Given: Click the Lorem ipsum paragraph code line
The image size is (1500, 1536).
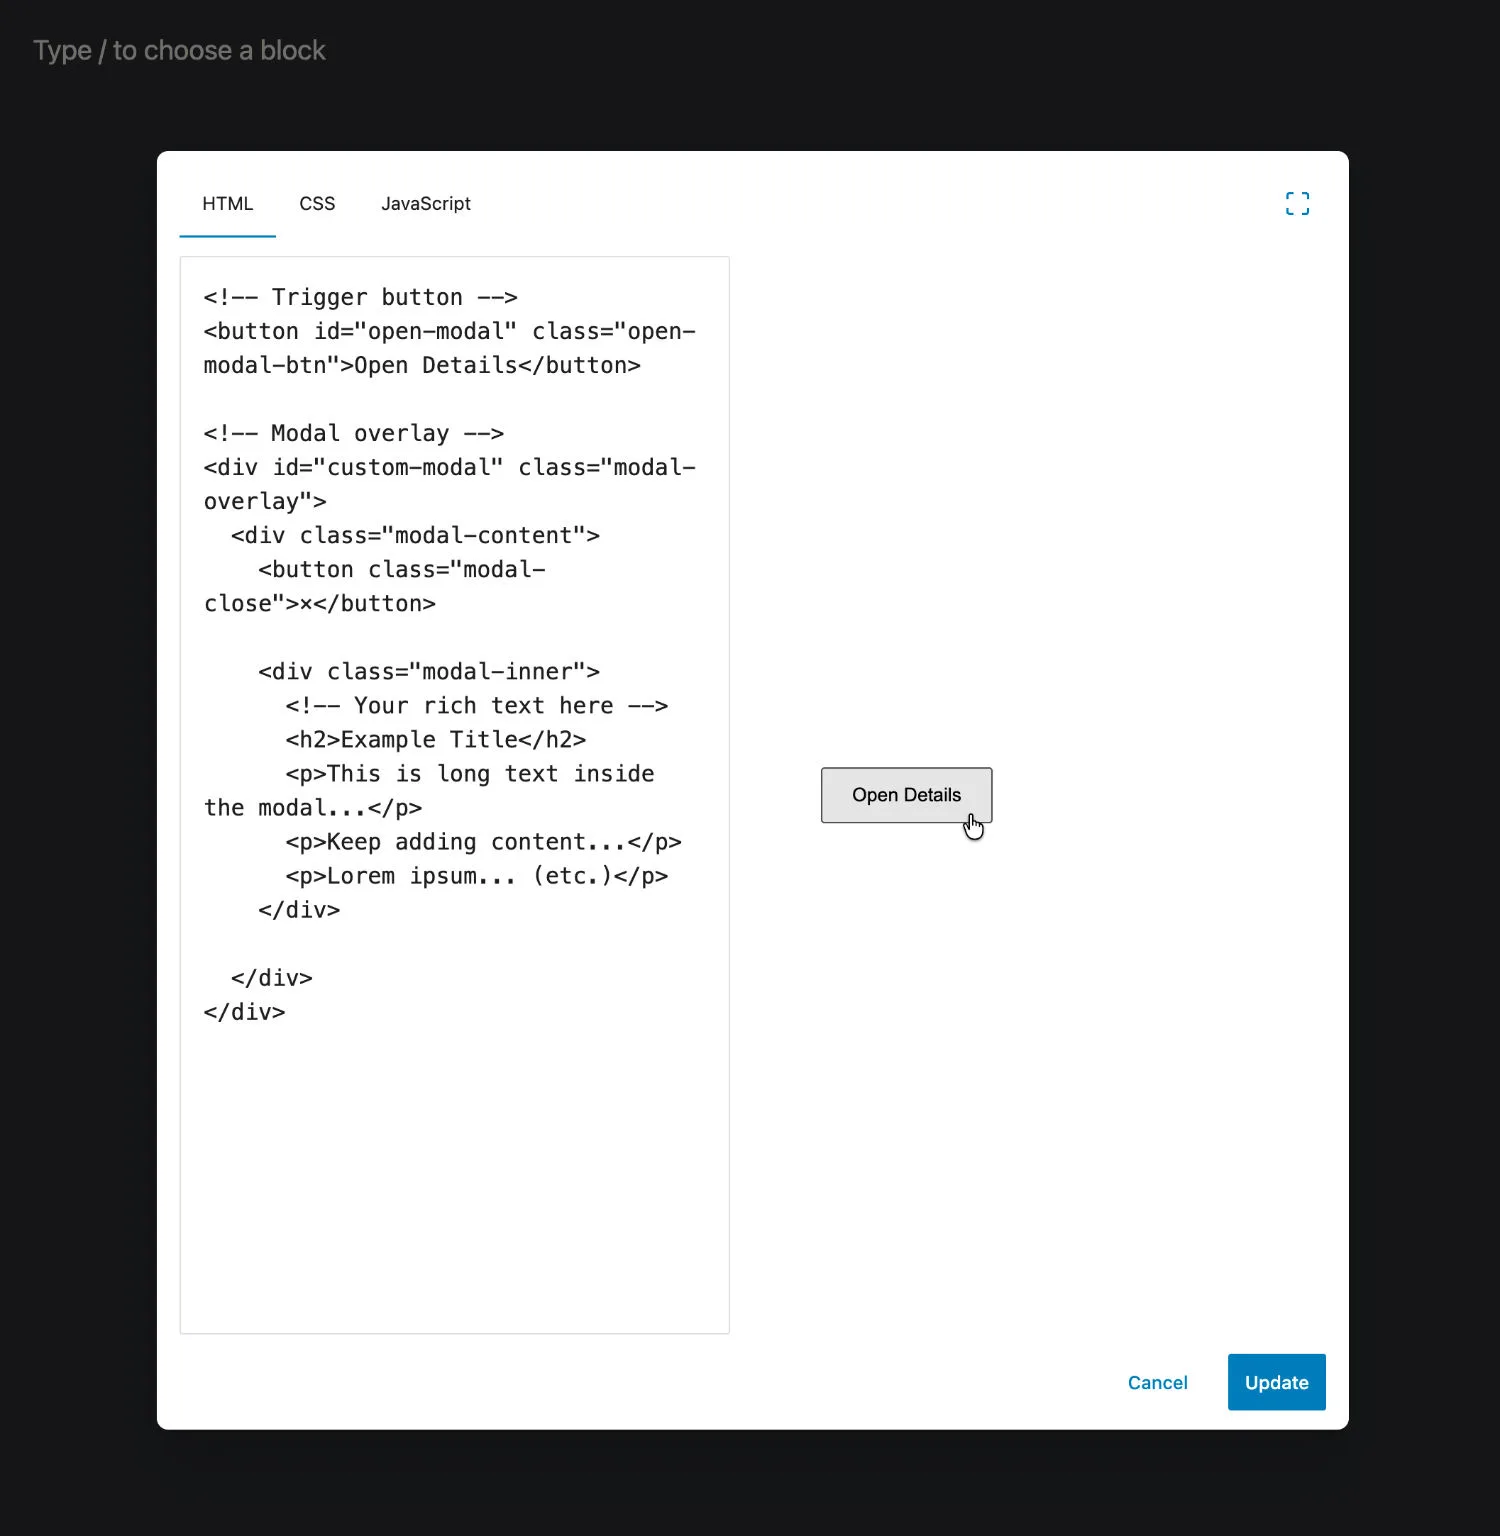Looking at the screenshot, I should [476, 875].
